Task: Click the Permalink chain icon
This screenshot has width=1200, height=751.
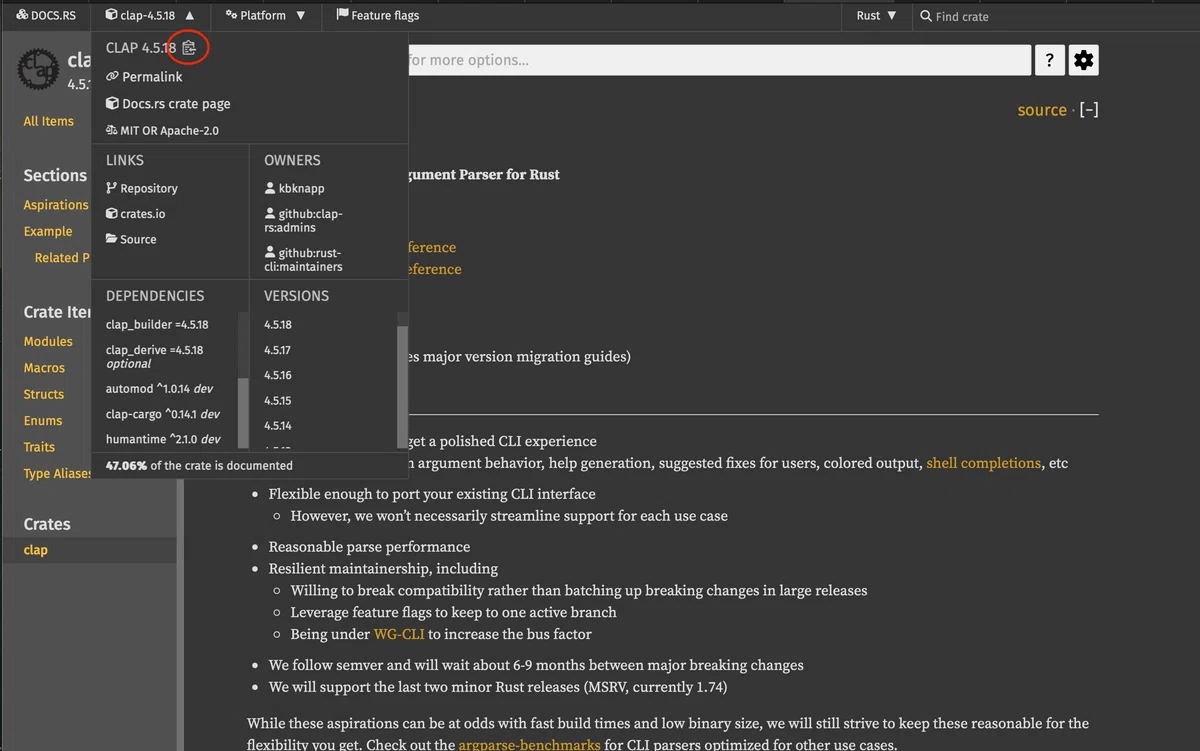Action: (112, 76)
